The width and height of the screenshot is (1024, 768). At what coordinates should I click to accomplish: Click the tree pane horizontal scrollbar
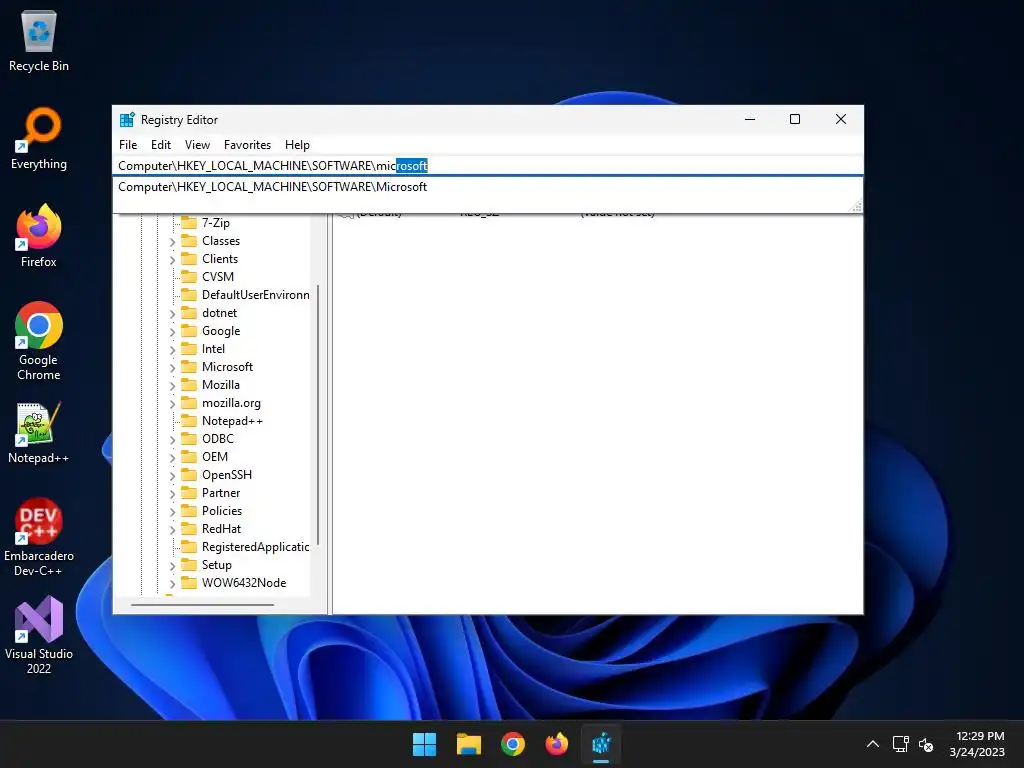tap(202, 605)
